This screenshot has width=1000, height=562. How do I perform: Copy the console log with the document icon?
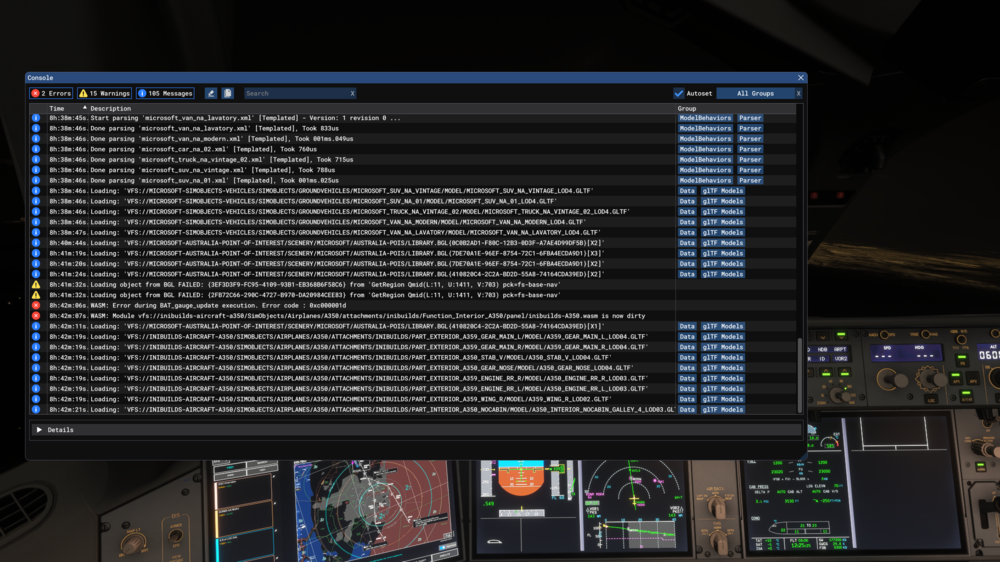pos(228,93)
